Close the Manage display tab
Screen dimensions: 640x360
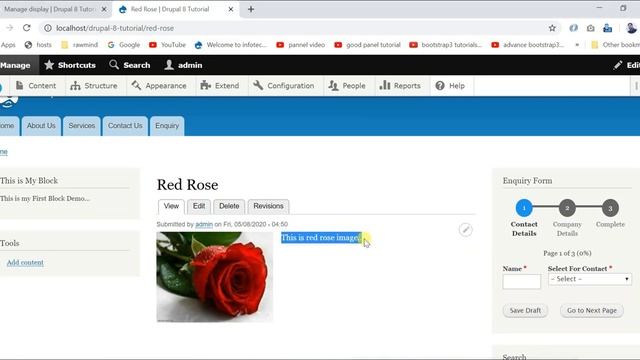click(104, 9)
